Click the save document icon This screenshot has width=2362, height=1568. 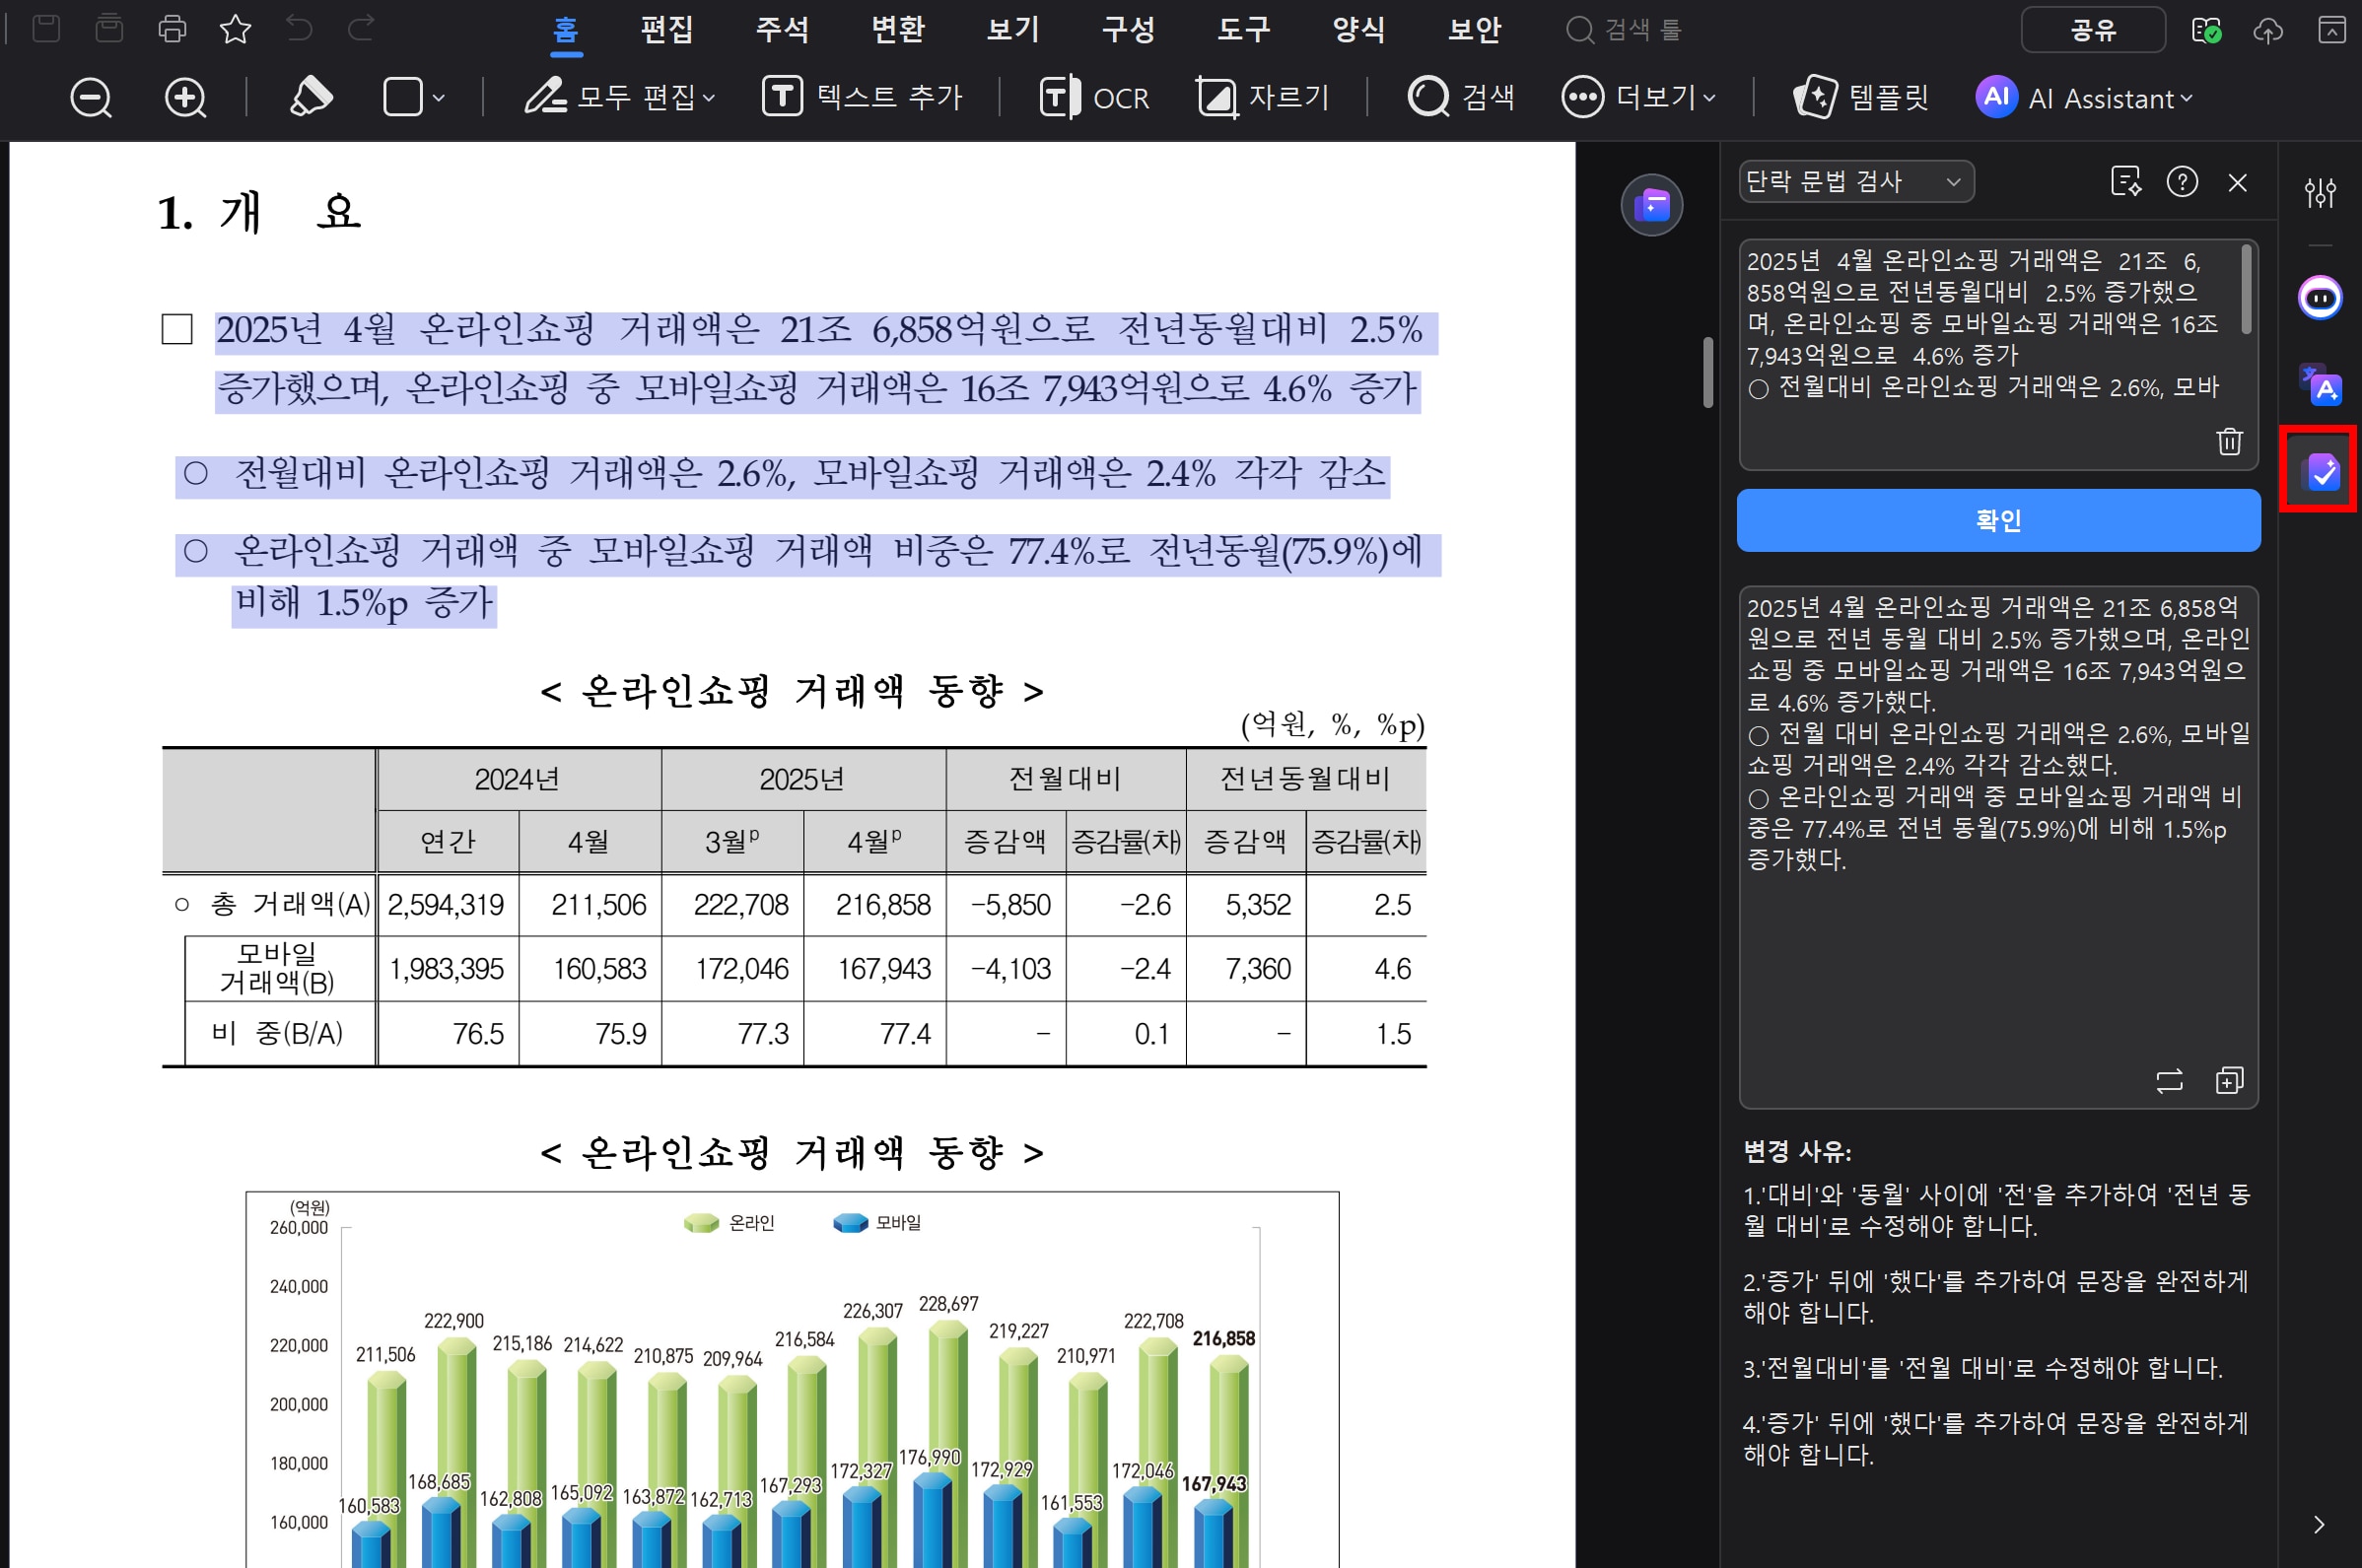coord(46,28)
